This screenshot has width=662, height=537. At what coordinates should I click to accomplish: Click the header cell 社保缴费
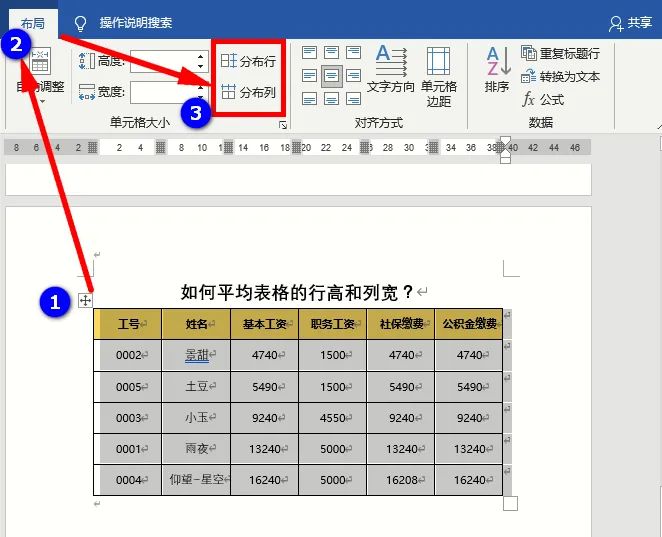(x=401, y=324)
